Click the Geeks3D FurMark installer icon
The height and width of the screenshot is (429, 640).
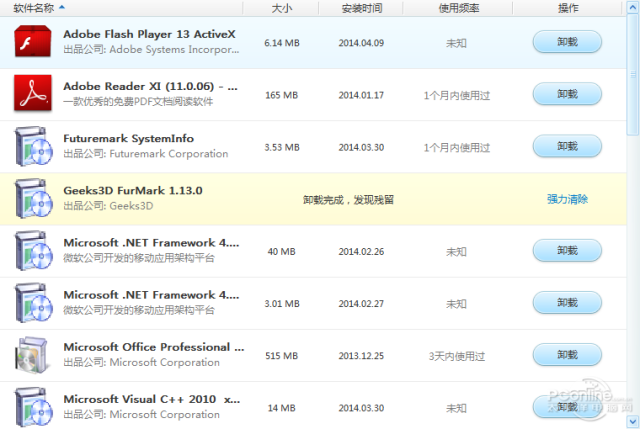point(33,198)
